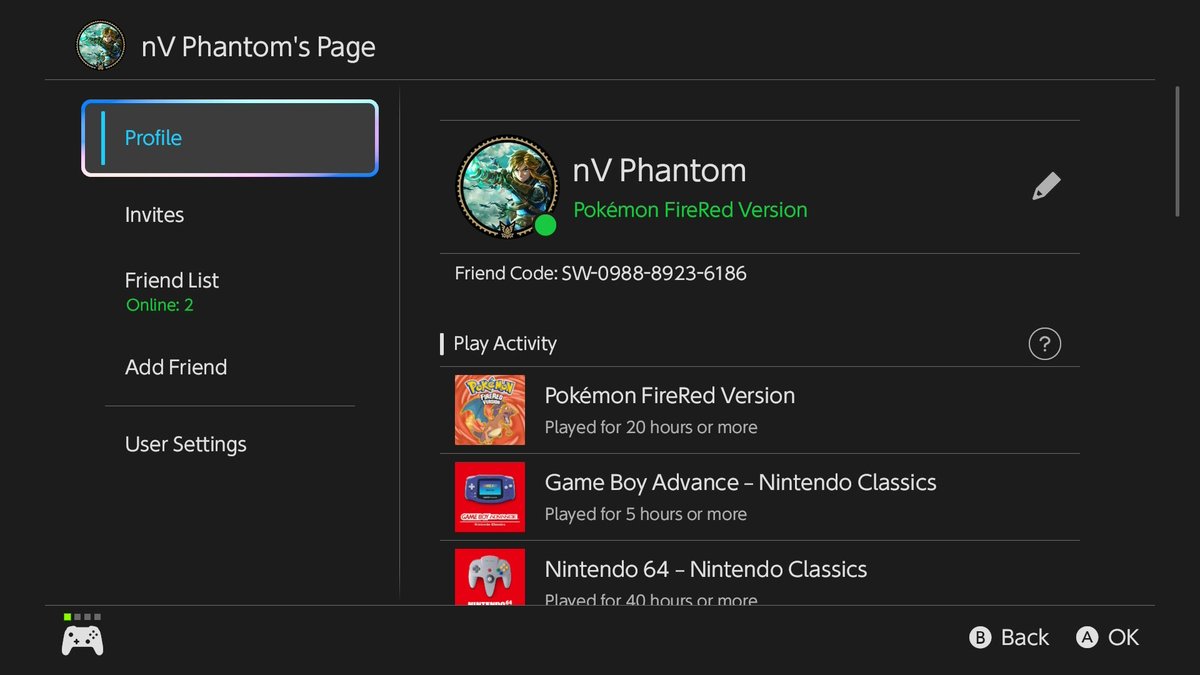Click the green Pokémon FireRed Version status text
This screenshot has height=675, width=1200.
coord(690,210)
